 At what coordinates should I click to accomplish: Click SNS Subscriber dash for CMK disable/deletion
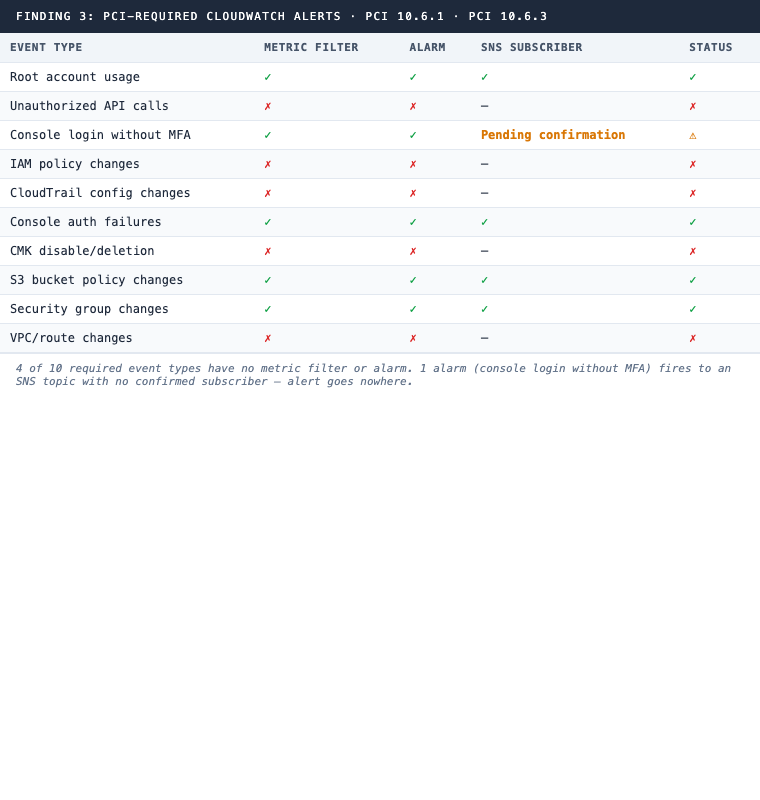pos(485,251)
